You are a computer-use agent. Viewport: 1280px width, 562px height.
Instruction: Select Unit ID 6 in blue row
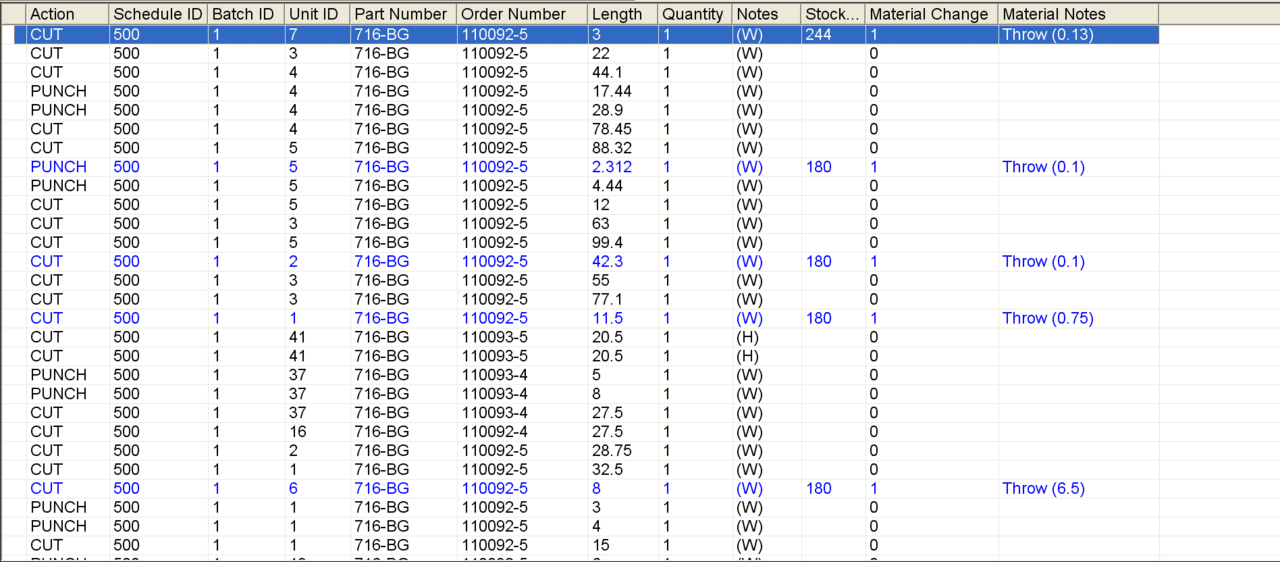[293, 488]
